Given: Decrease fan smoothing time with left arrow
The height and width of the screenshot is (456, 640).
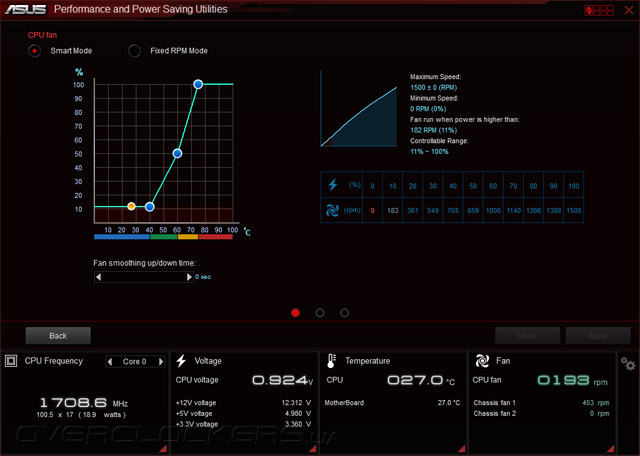Looking at the screenshot, I should pos(98,277).
